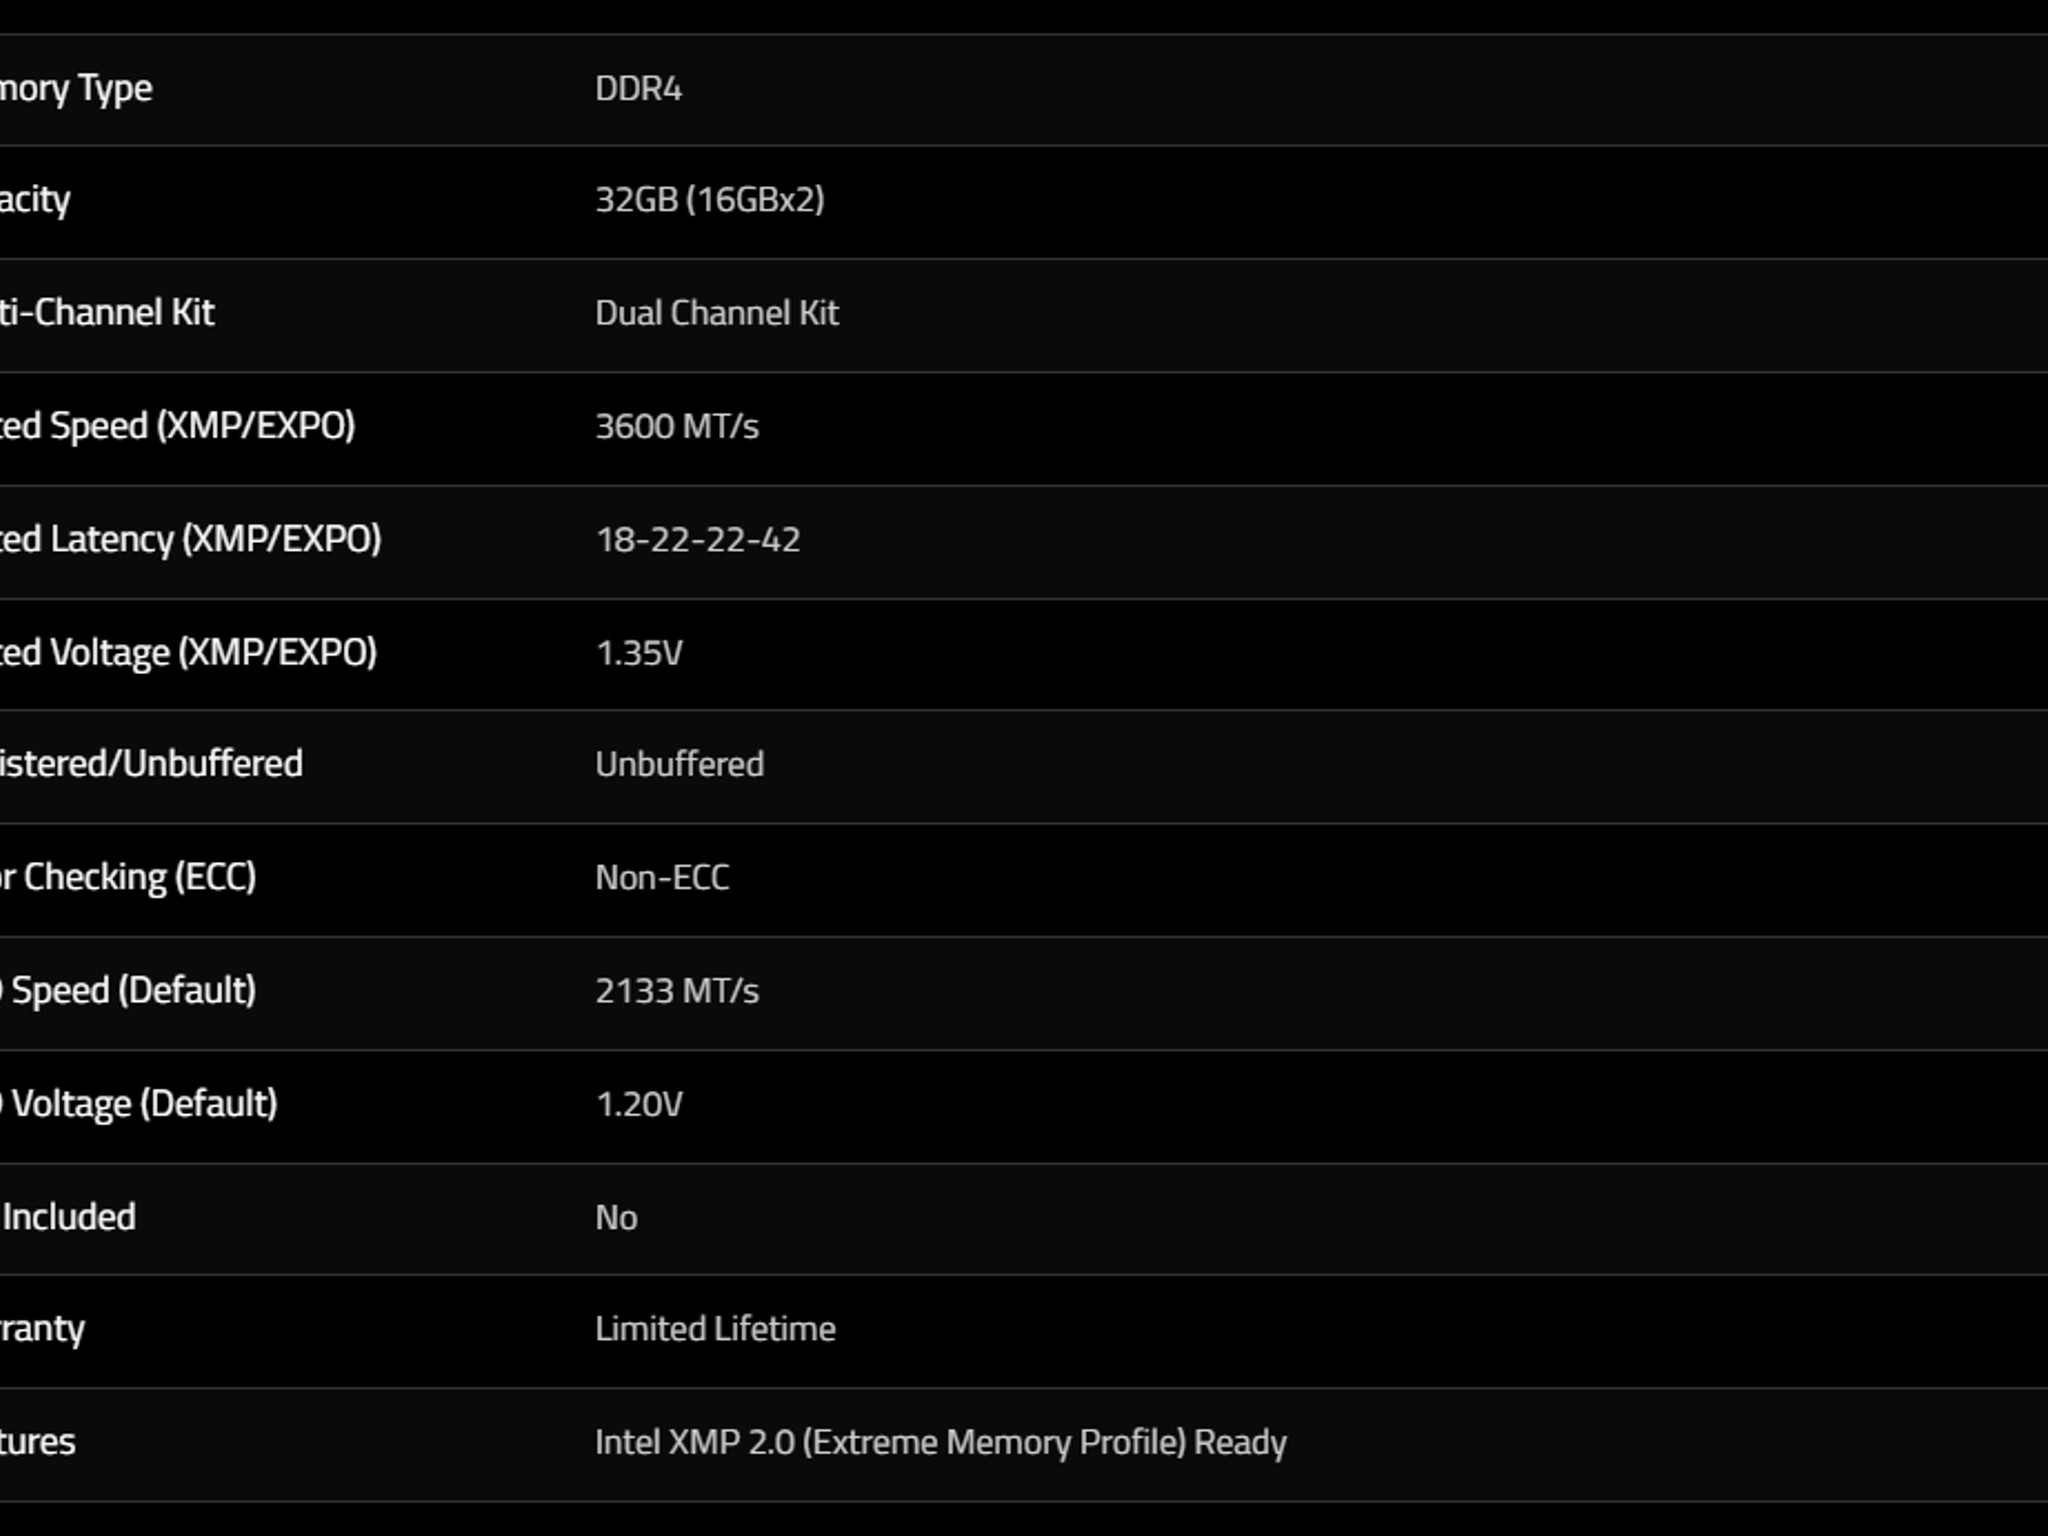
Task: Select the 1.35V tested voltage value
Action: click(639, 653)
